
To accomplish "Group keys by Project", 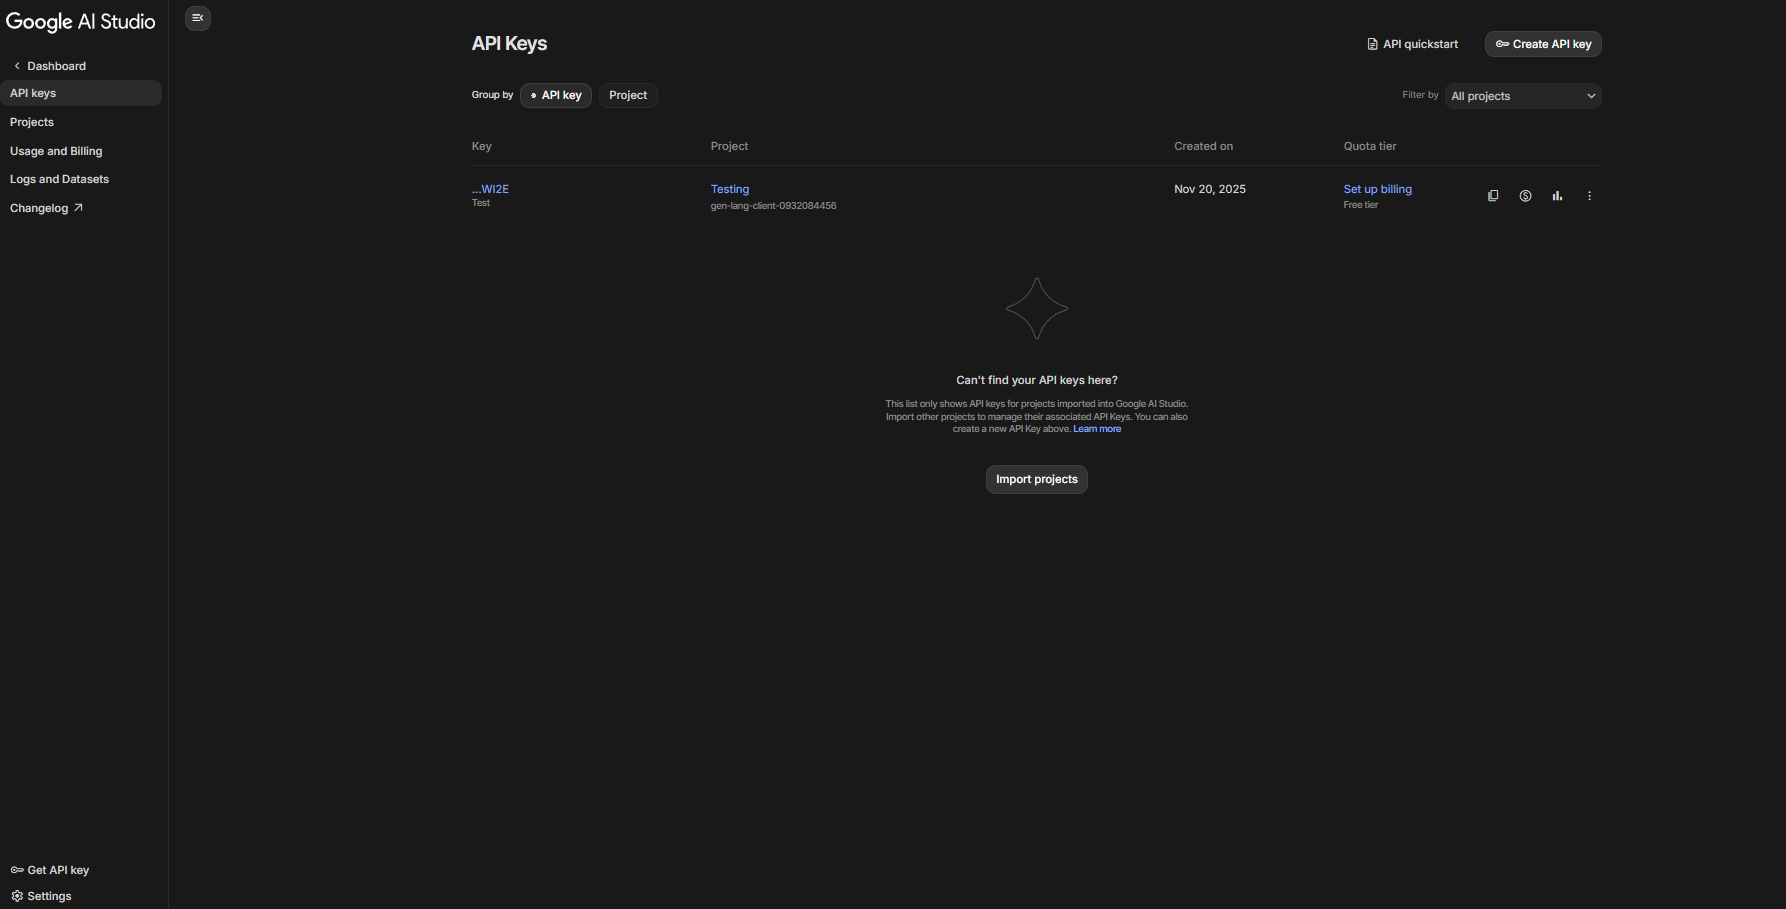I will [x=628, y=95].
